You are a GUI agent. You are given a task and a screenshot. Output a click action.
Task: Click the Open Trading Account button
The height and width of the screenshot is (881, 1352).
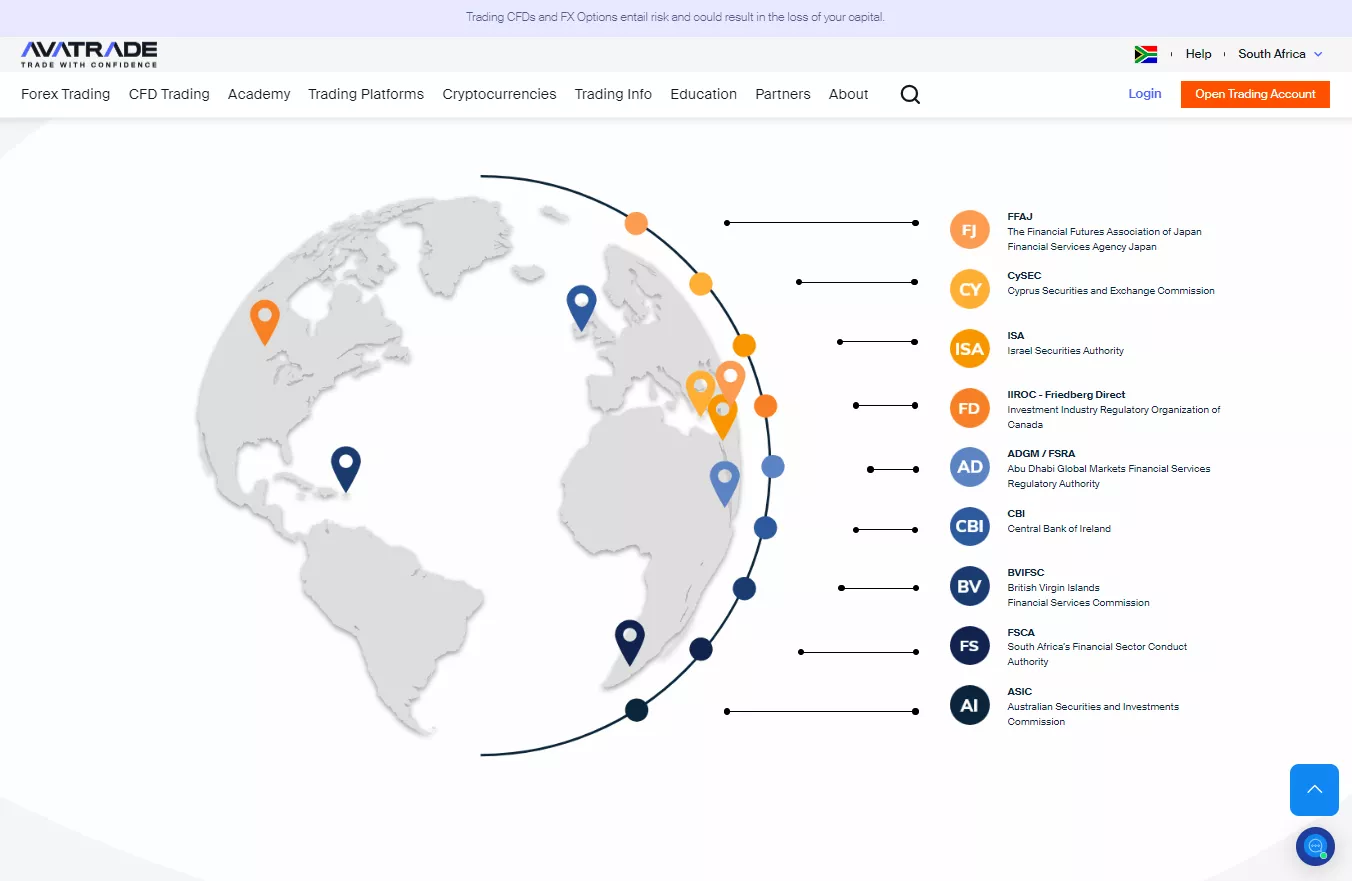point(1255,94)
